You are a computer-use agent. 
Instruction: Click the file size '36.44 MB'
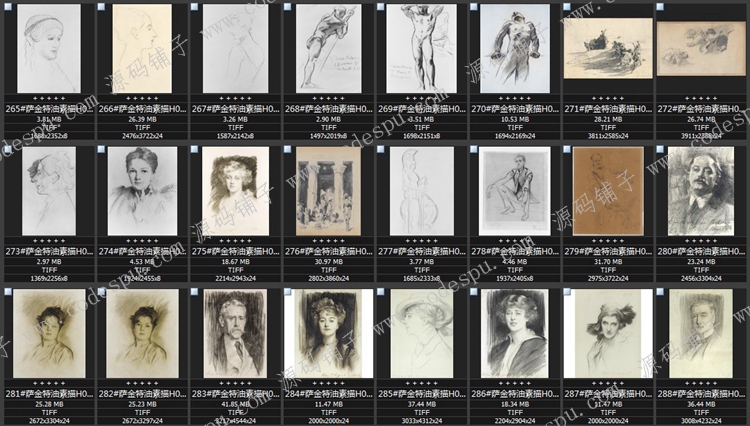point(701,404)
